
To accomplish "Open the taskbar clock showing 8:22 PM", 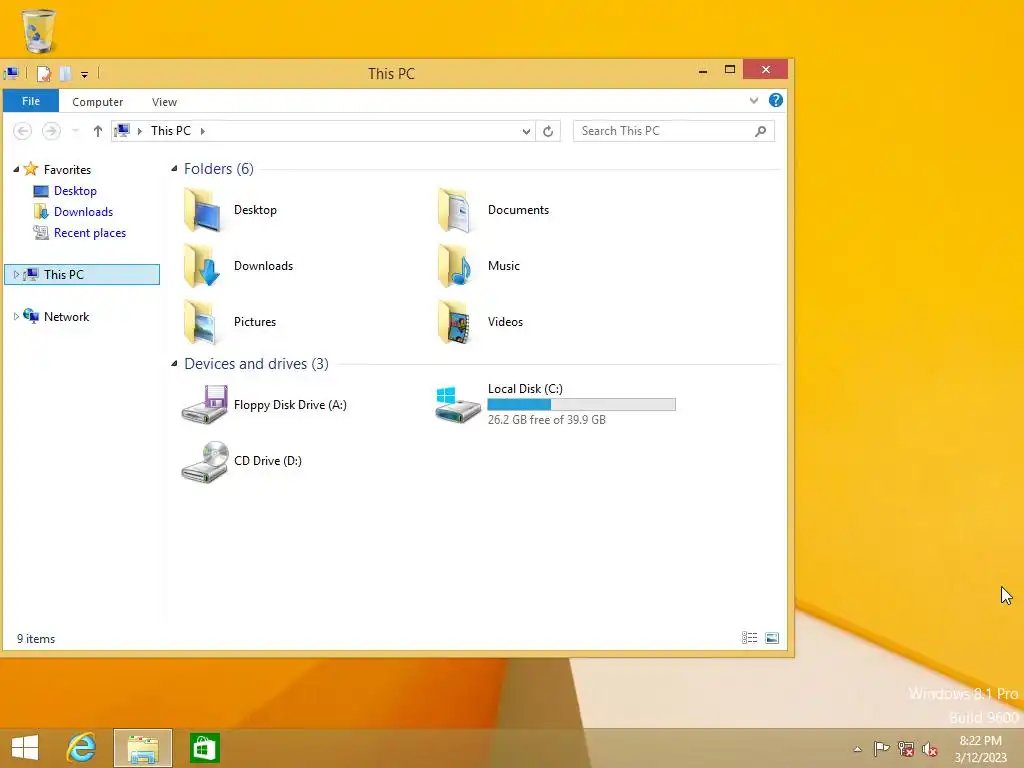I will pyautogui.click(x=980, y=749).
